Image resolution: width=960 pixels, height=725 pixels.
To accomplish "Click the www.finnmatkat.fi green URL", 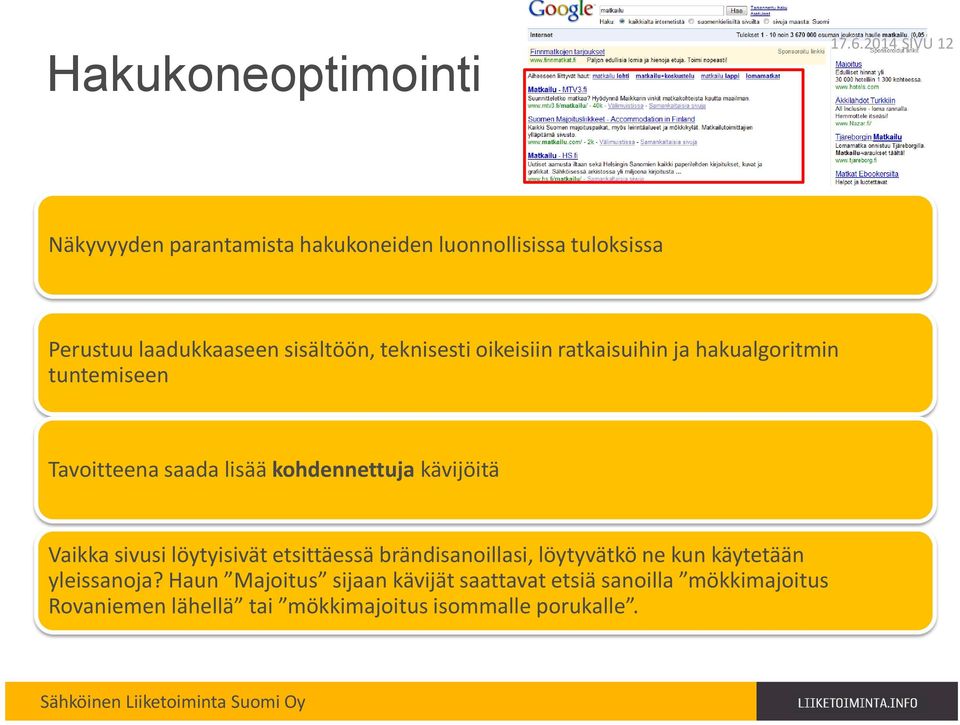I will [x=553, y=60].
